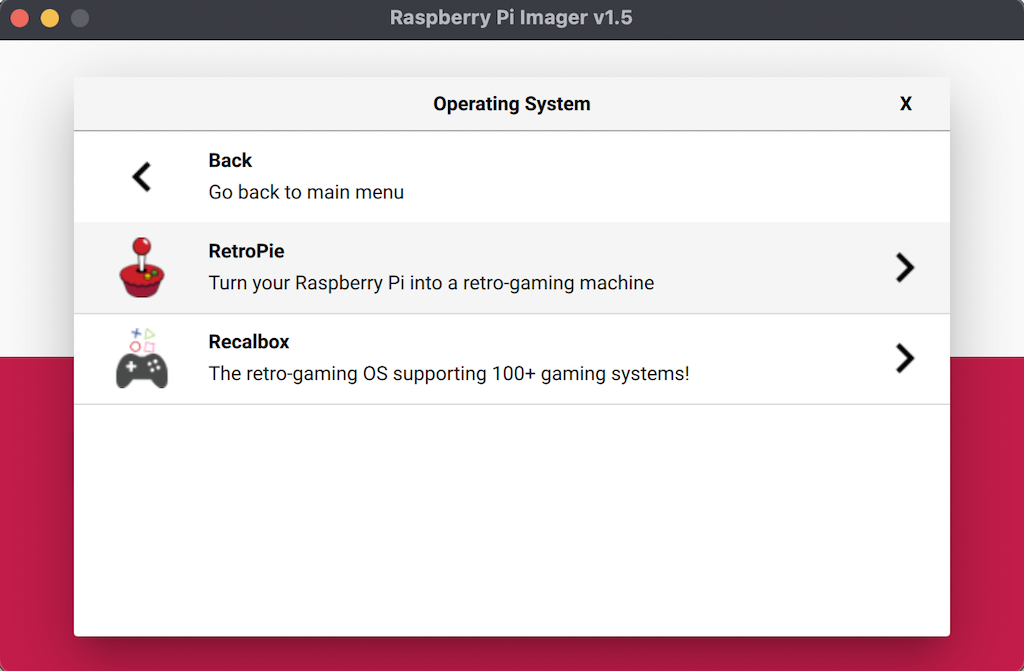Screen dimensions: 1024x671
Task: Select the Recalbox title text
Action: tap(249, 342)
